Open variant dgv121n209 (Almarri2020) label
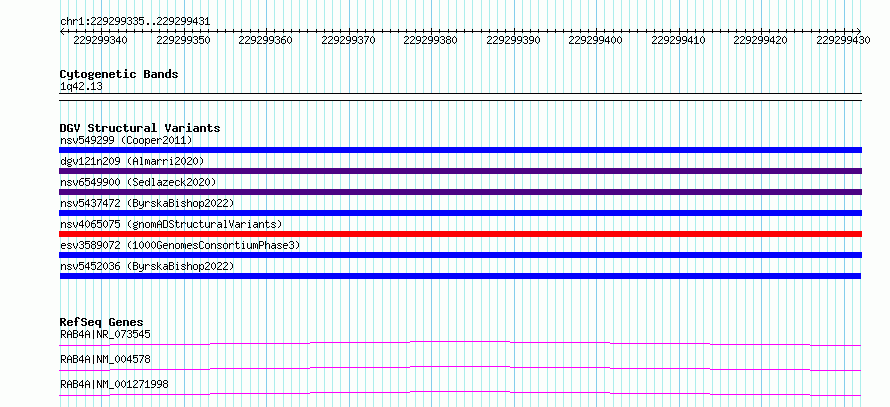The width and height of the screenshot is (890, 407). pyautogui.click(x=132, y=161)
